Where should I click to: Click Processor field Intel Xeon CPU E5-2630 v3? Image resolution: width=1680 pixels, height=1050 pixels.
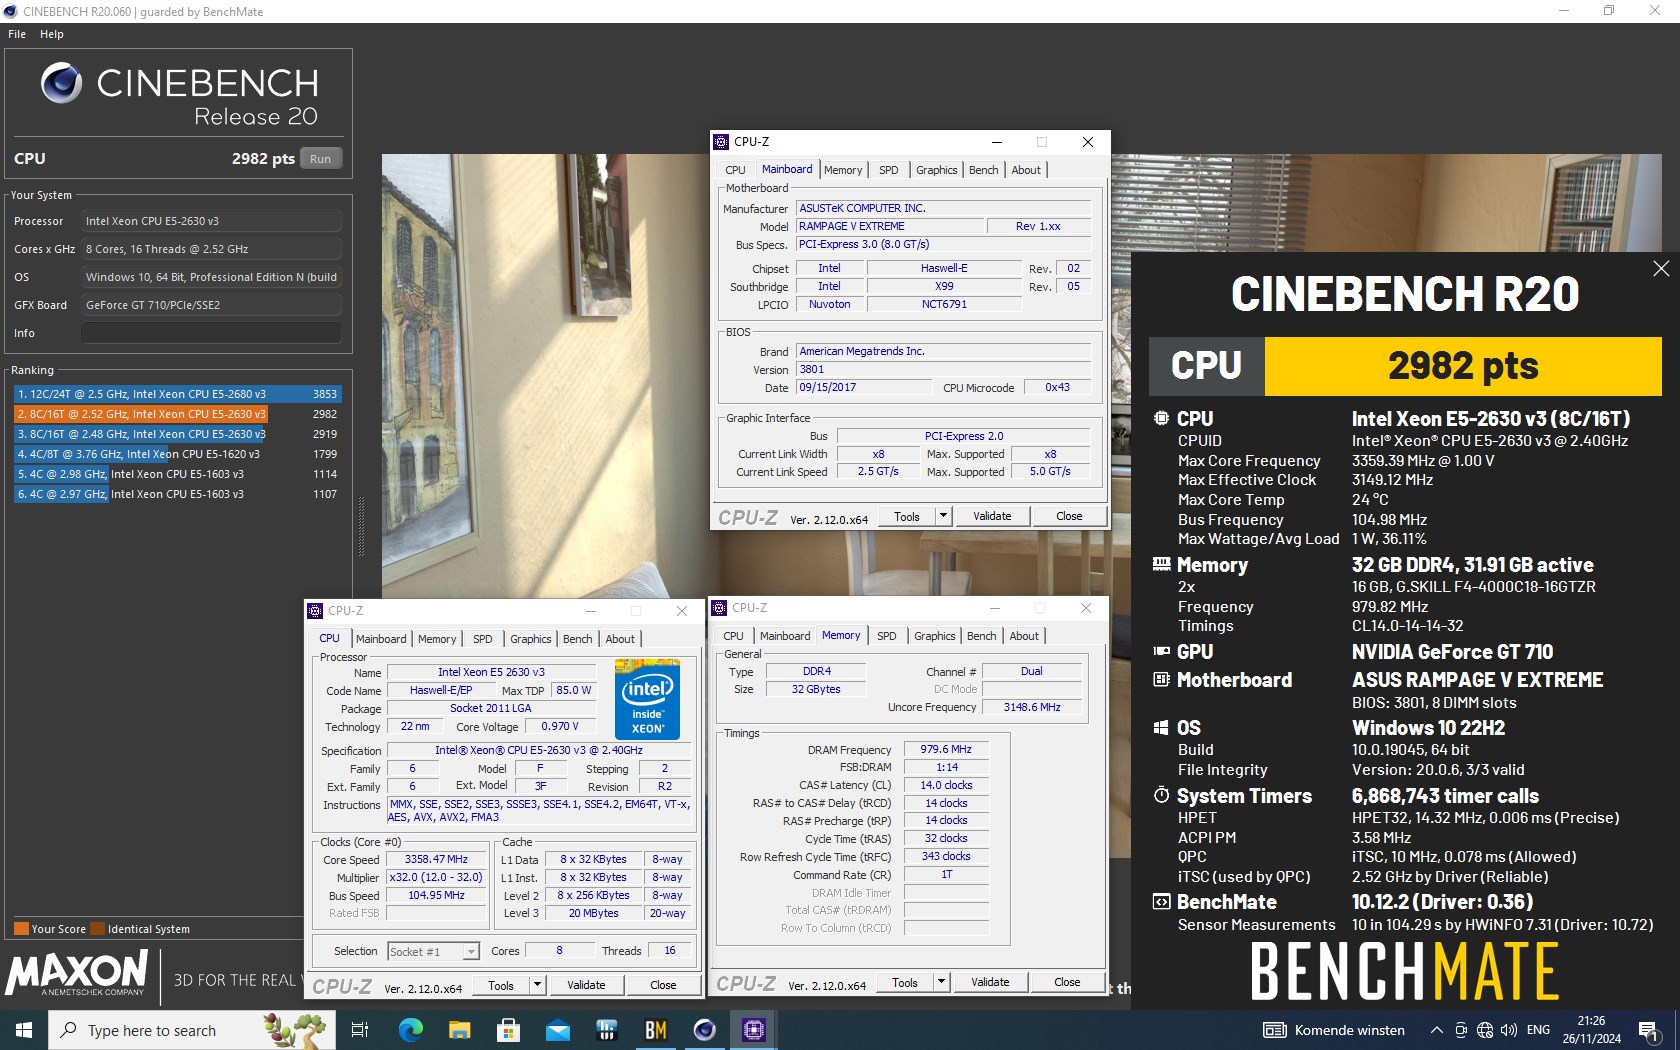pos(211,221)
